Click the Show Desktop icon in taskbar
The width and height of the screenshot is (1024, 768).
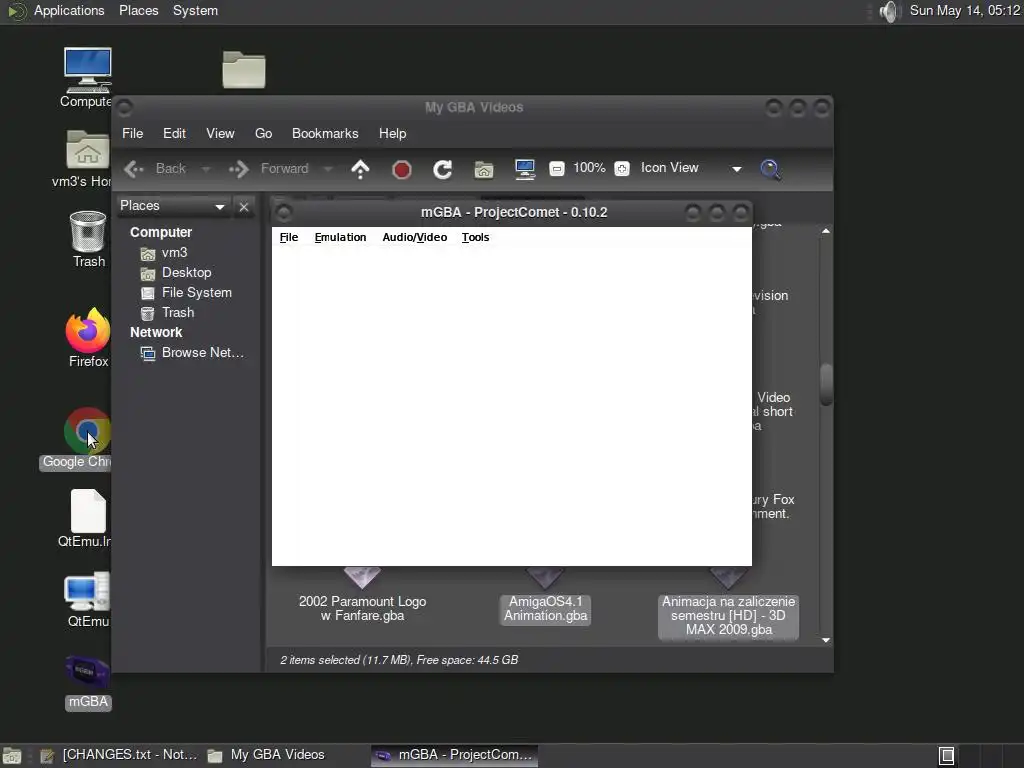pyautogui.click(x=12, y=756)
